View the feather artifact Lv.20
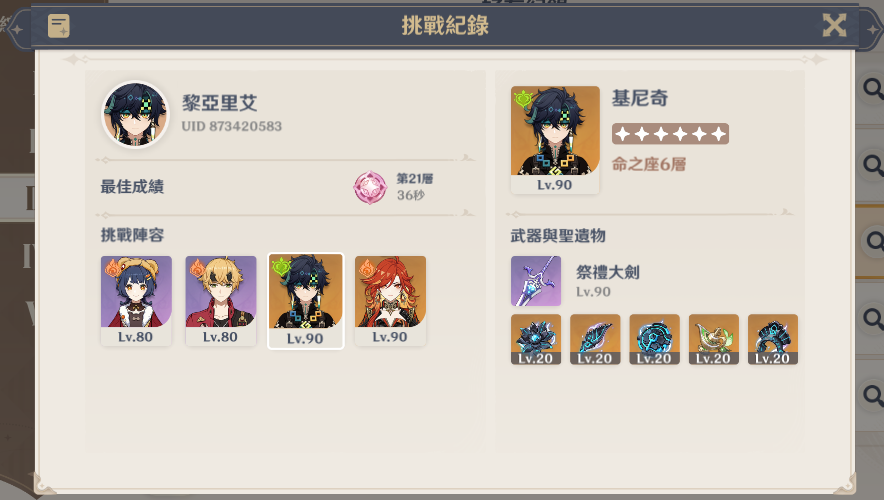 [x=595, y=339]
